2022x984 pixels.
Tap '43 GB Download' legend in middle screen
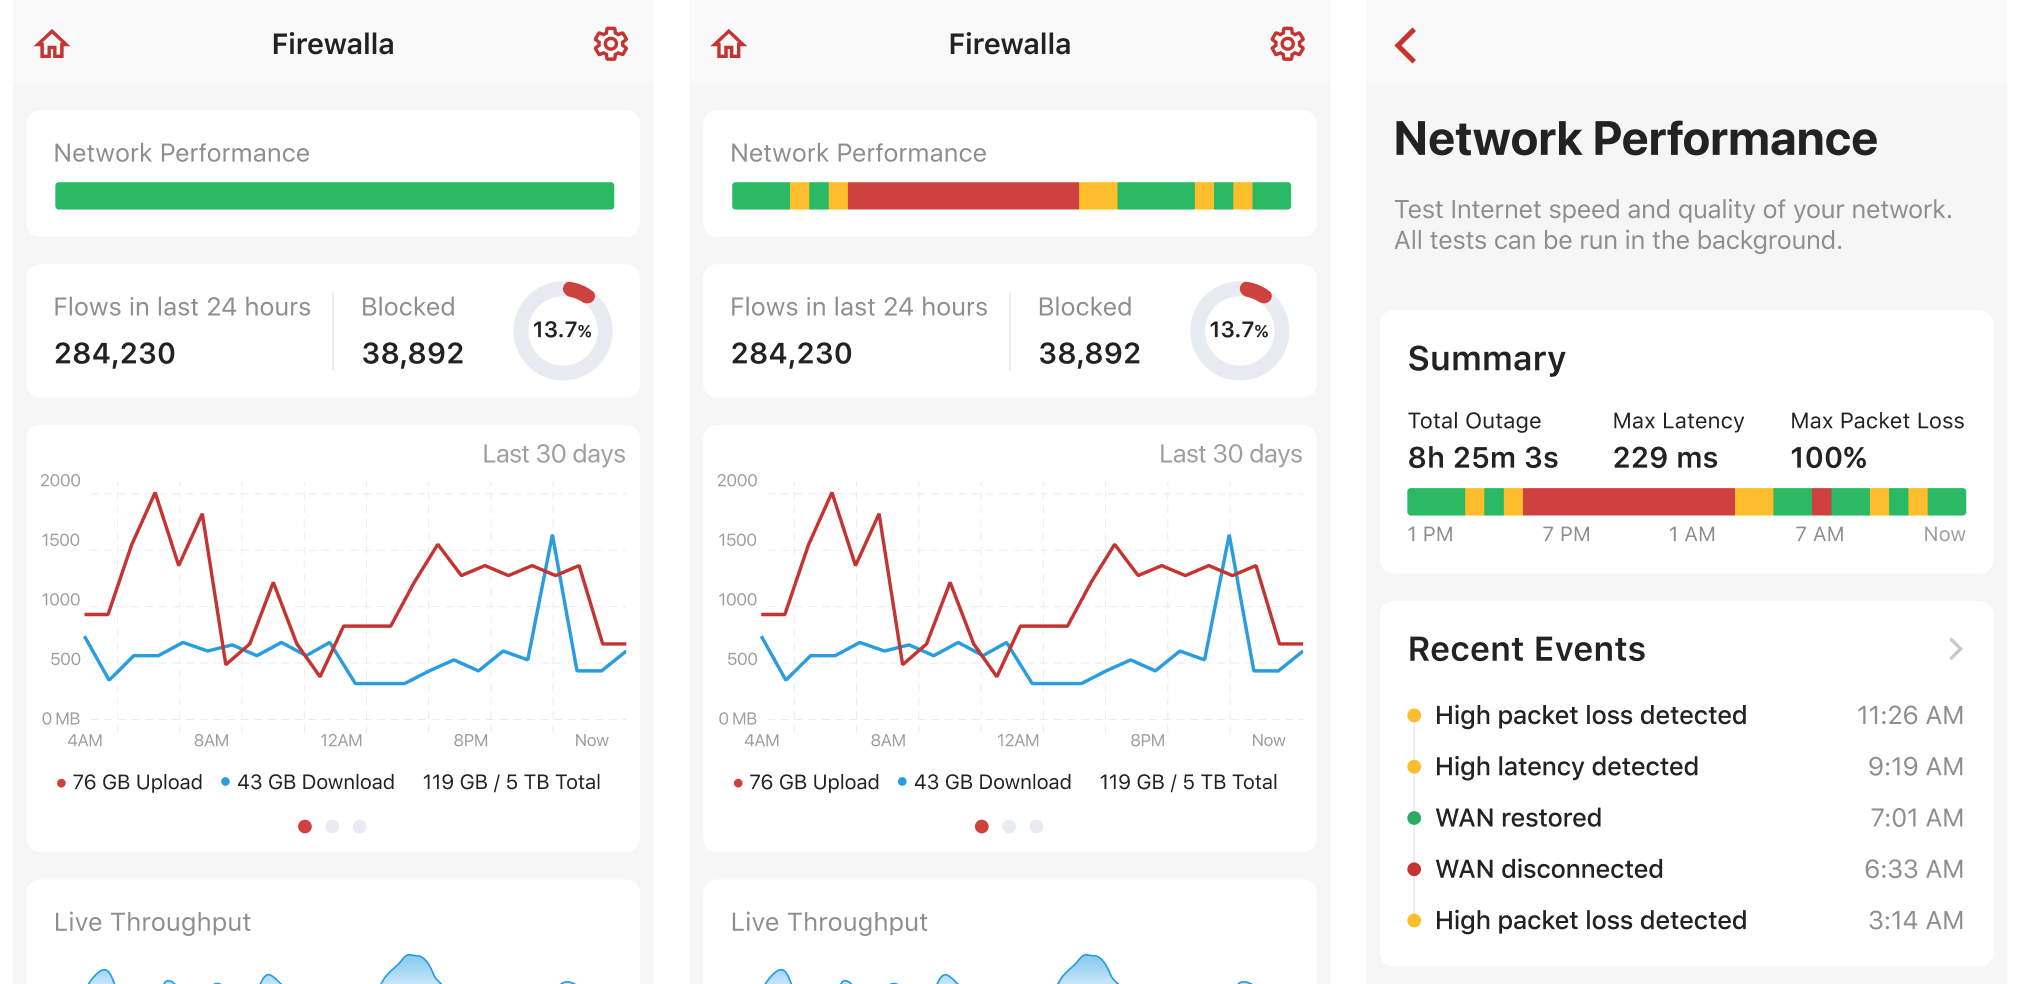(985, 782)
